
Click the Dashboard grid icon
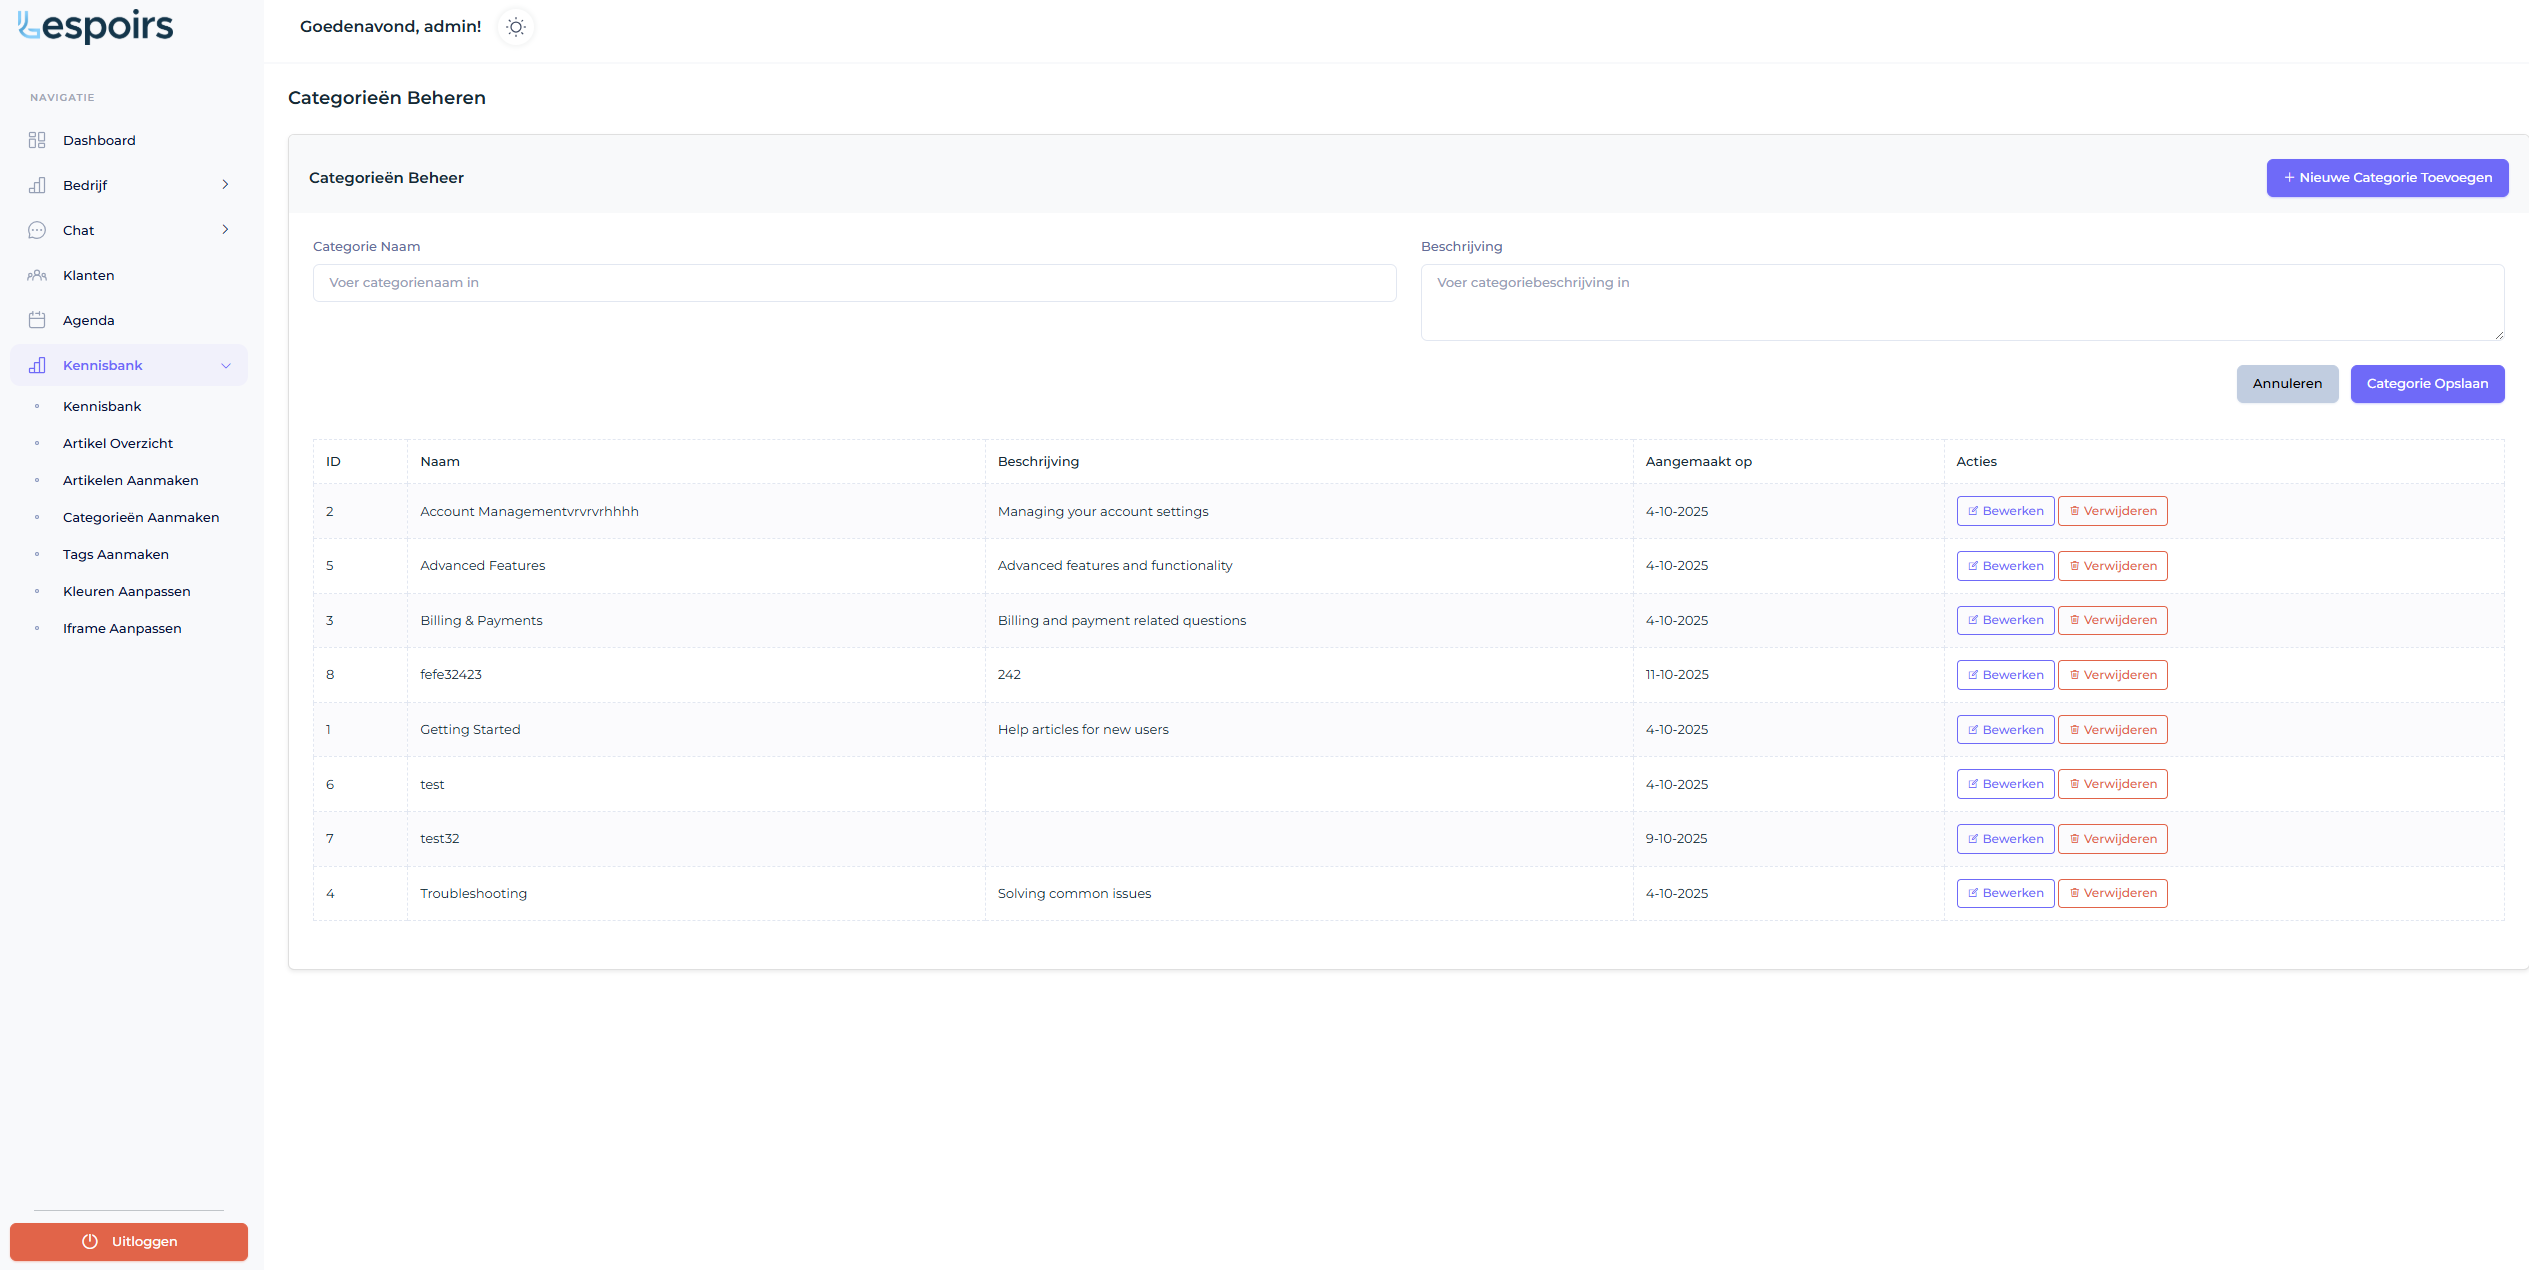[x=37, y=140]
